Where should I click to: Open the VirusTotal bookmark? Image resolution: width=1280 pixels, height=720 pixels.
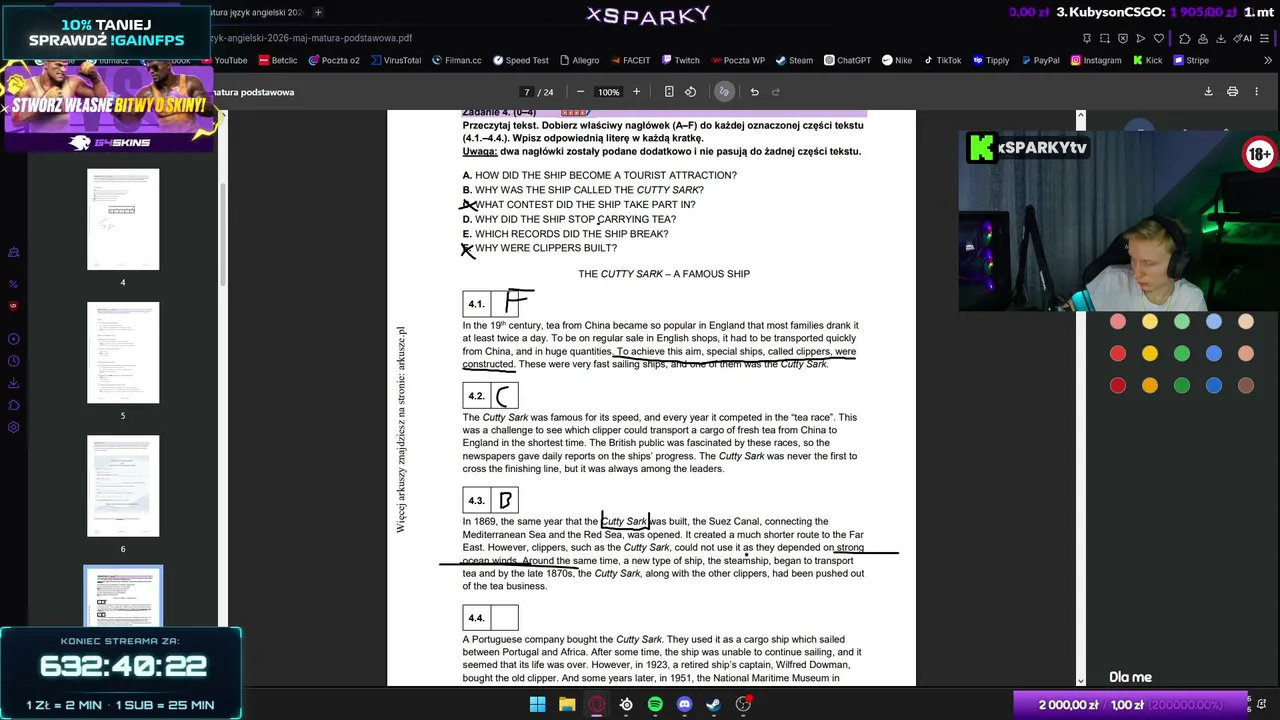point(395,60)
